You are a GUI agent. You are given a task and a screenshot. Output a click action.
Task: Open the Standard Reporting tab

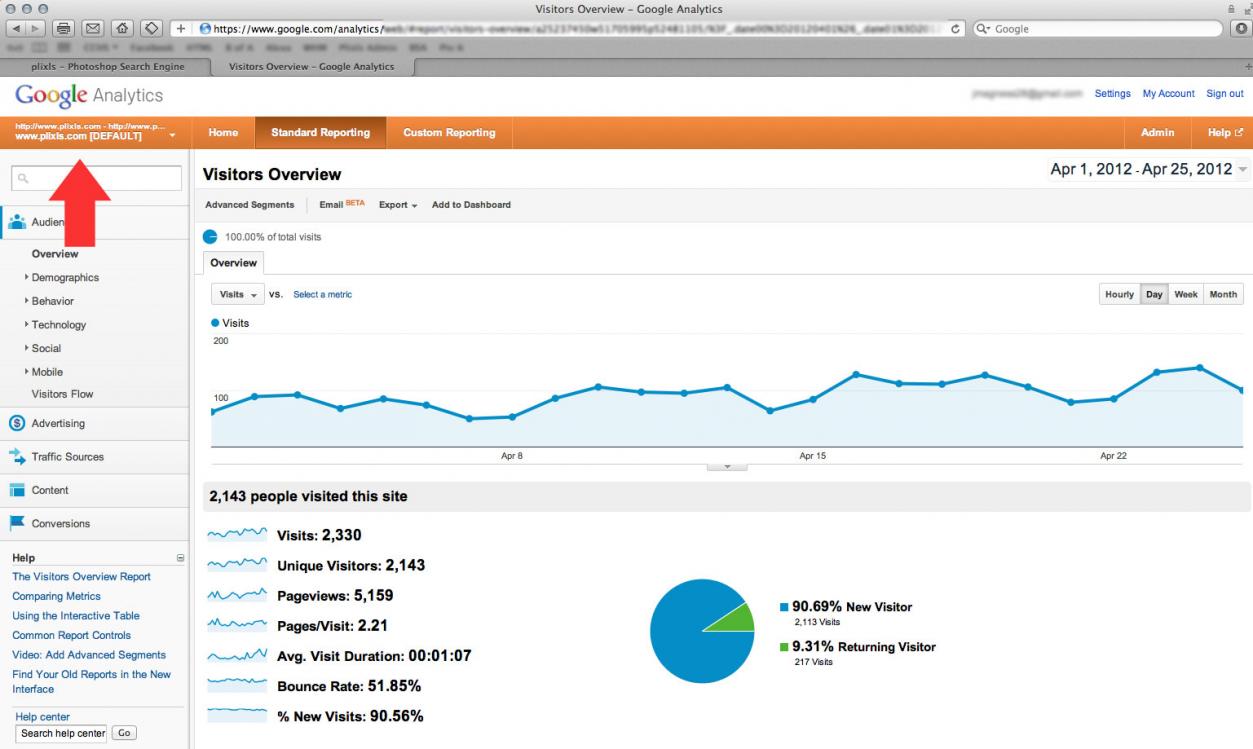(320, 132)
